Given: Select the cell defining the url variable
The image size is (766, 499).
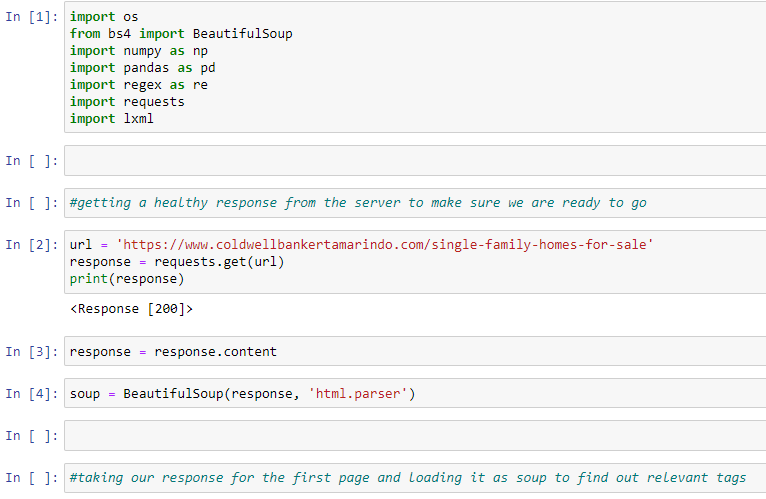Looking at the screenshot, I should (415, 261).
